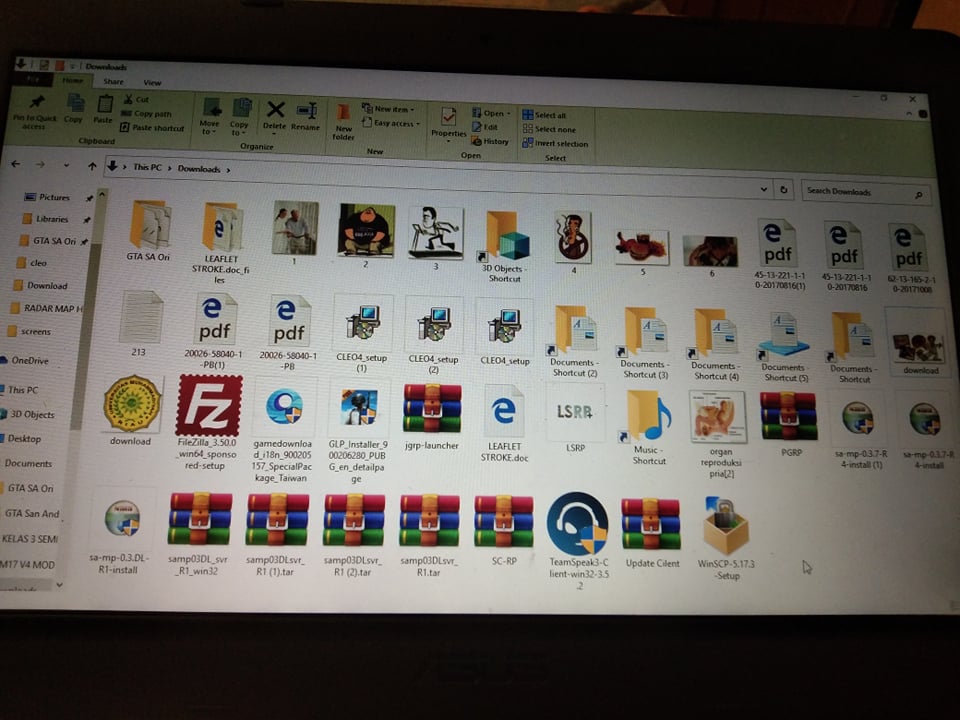Open the Easy access dropdown
The width and height of the screenshot is (960, 720).
[391, 123]
